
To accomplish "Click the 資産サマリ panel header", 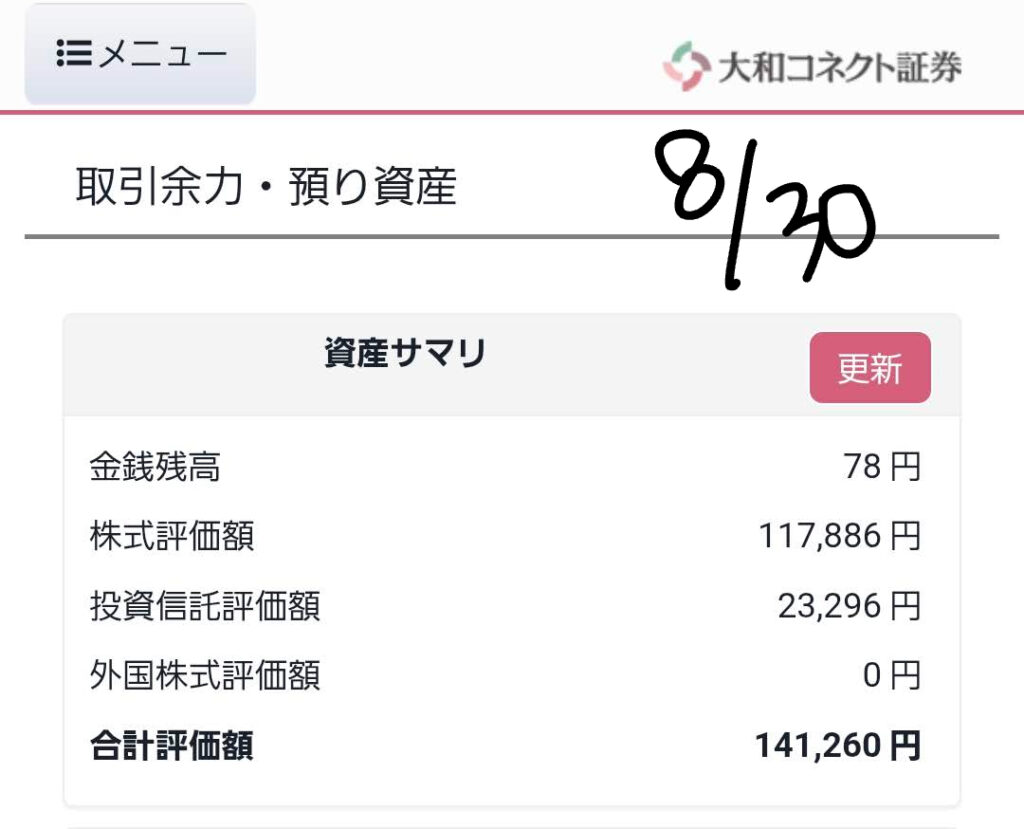I will pos(512,365).
